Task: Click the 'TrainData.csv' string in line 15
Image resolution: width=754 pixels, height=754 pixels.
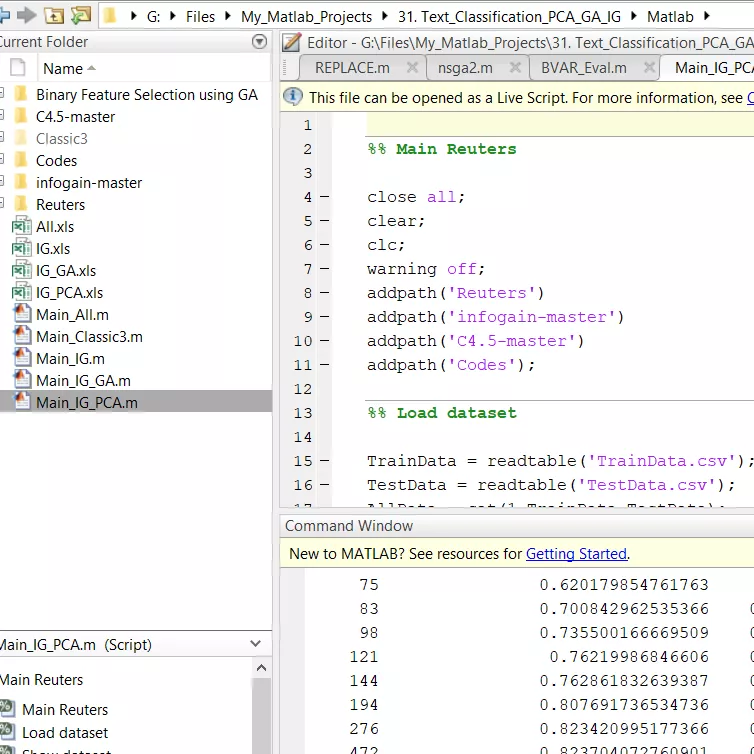Action: click(x=666, y=461)
